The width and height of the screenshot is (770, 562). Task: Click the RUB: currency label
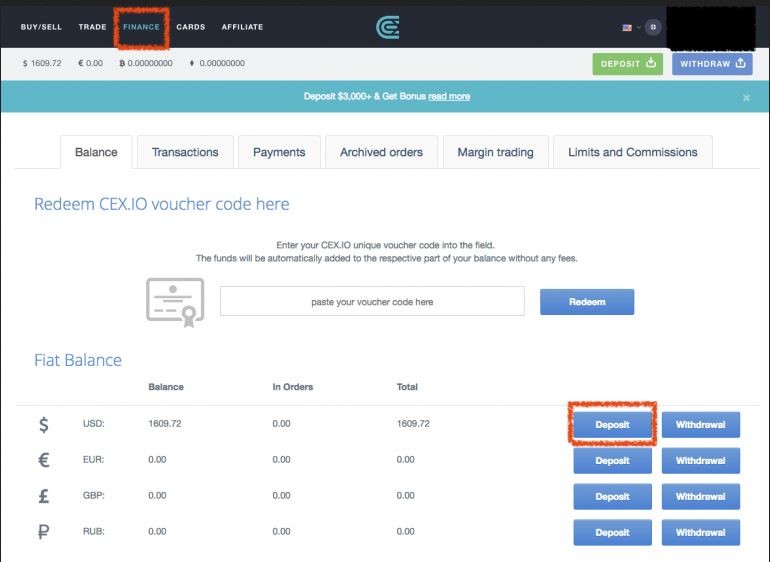(93, 531)
